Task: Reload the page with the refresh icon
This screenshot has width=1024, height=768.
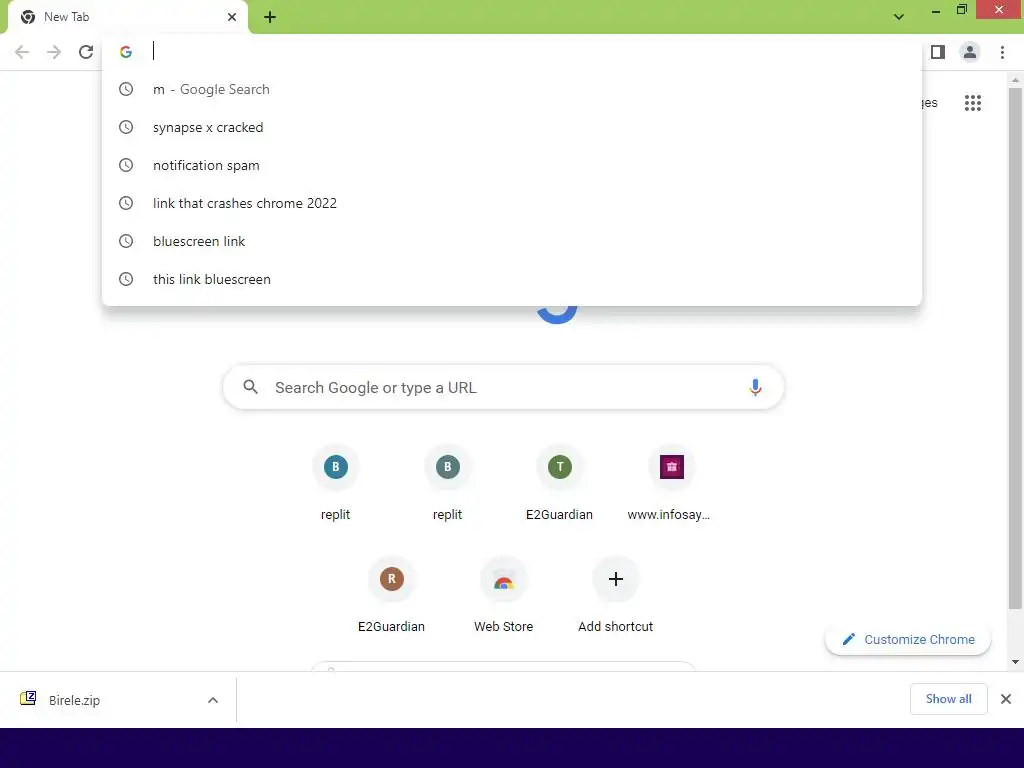Action: tap(86, 52)
